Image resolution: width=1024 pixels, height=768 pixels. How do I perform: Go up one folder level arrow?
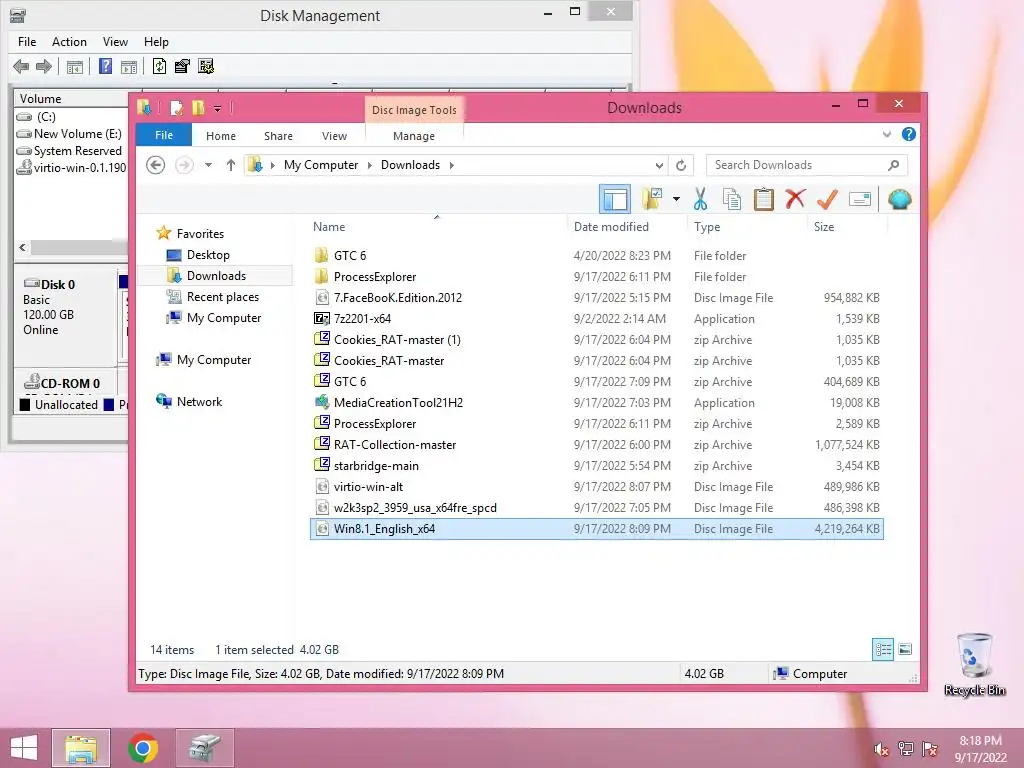(x=231, y=165)
